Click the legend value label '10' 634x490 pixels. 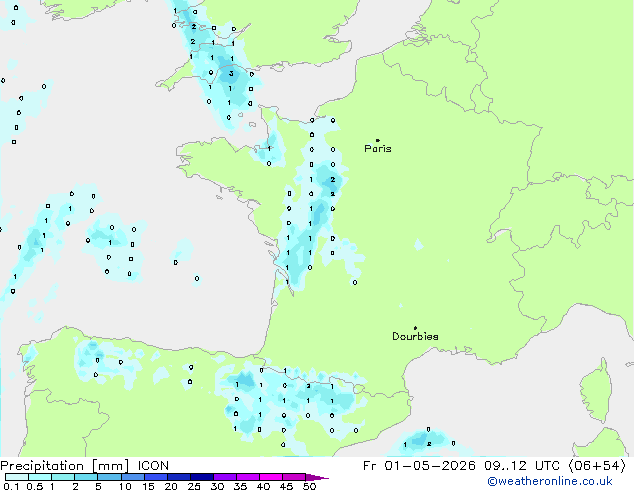click(125, 486)
